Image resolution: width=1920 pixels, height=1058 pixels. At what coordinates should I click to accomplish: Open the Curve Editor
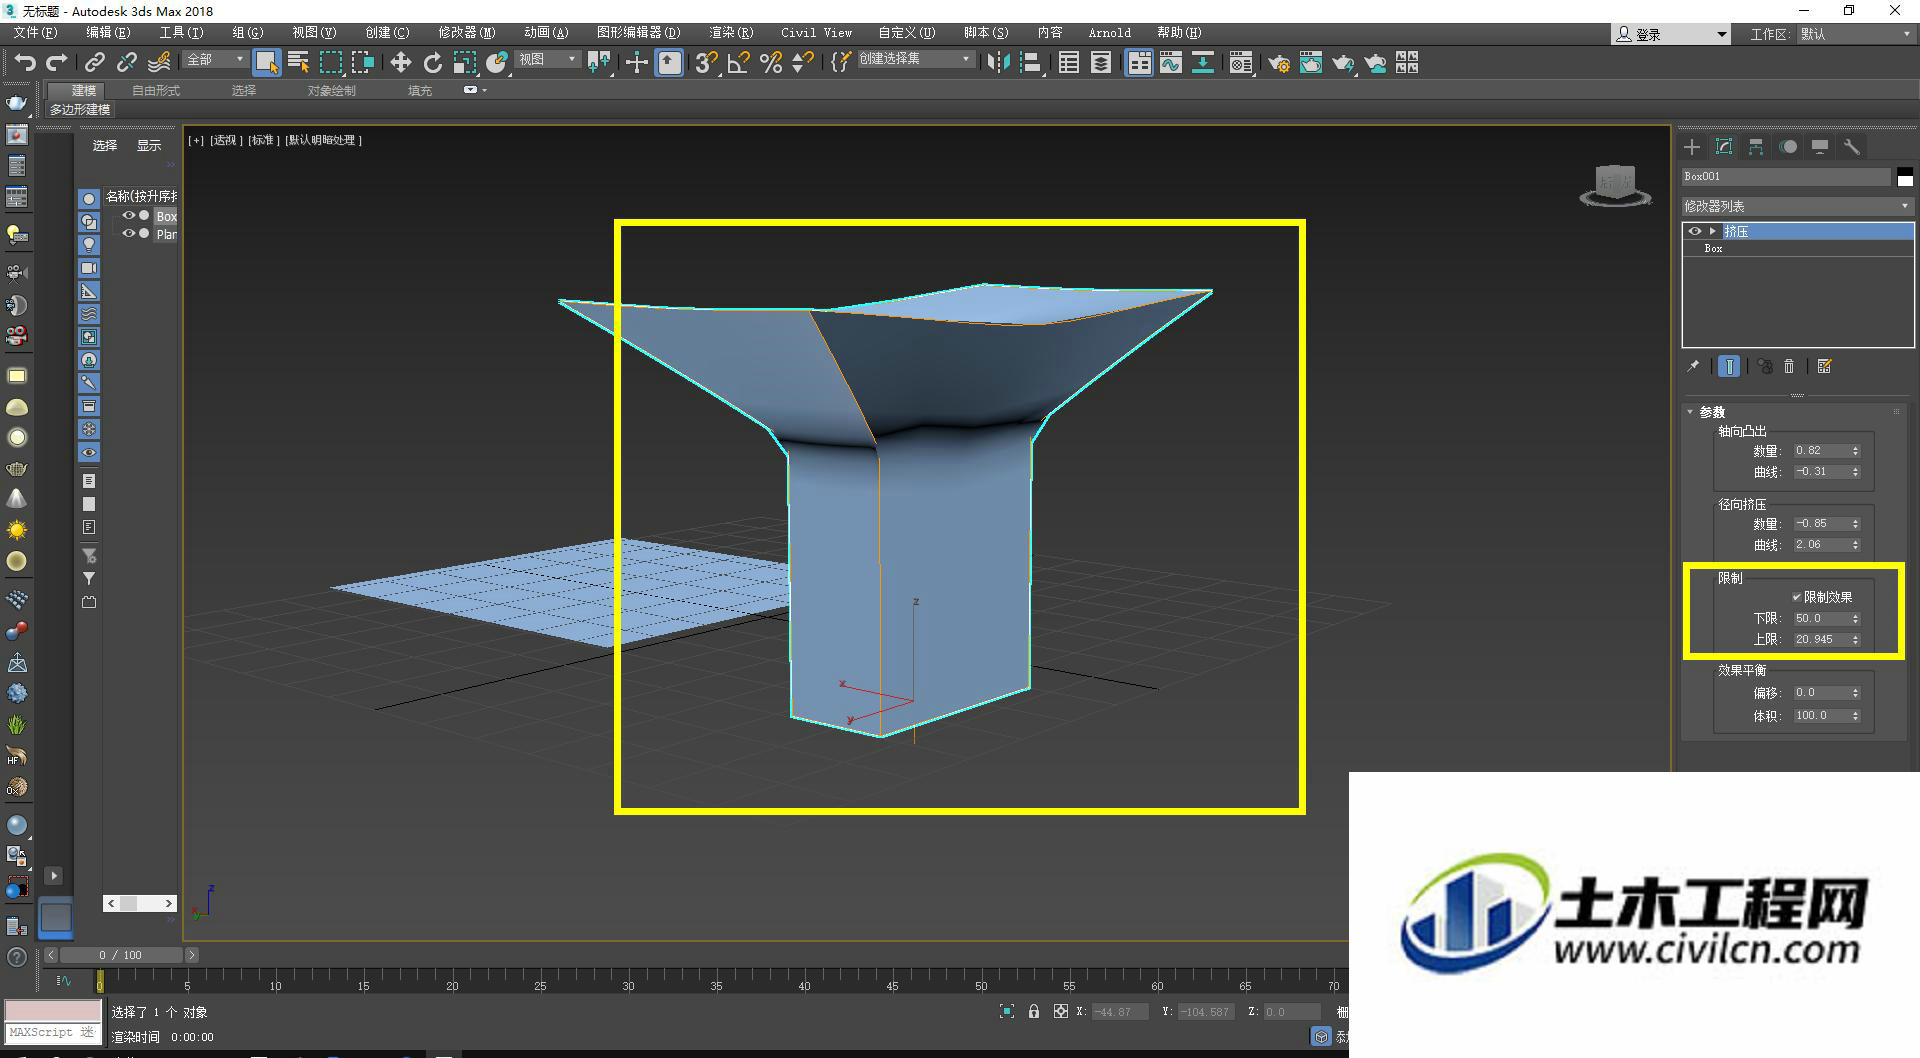[x=1170, y=62]
